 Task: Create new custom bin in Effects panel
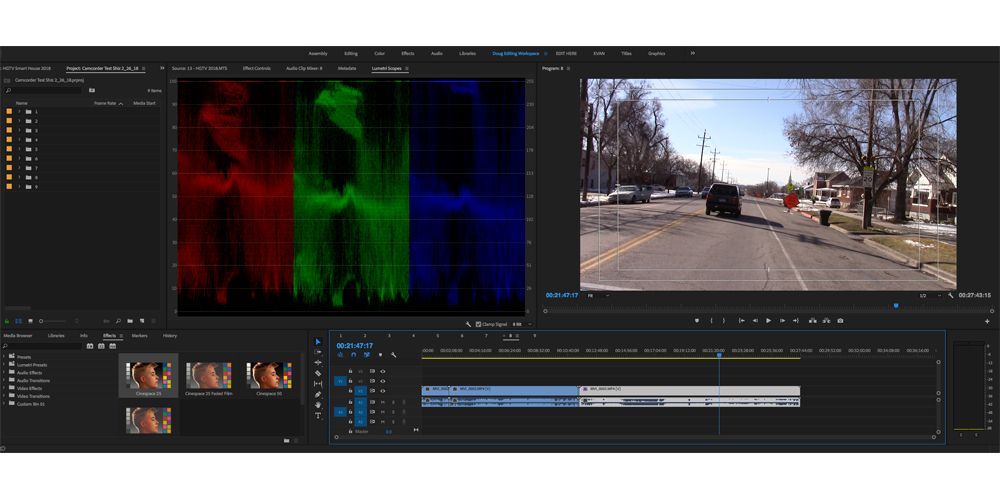pyautogui.click(x=286, y=440)
